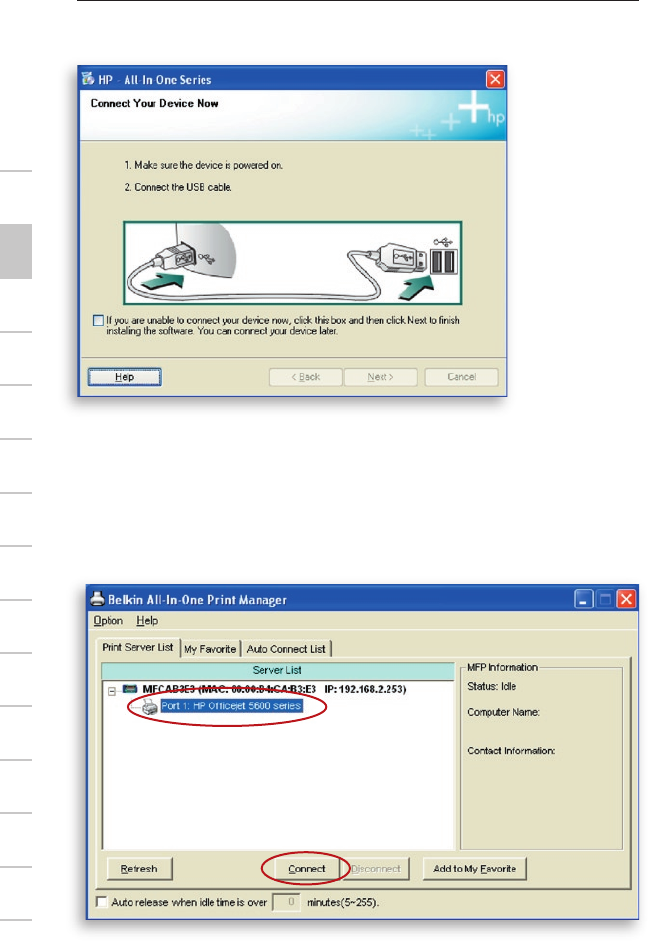Select Port 1: HP Officejet 5600 series
This screenshot has height=941, width=648.
[231, 706]
